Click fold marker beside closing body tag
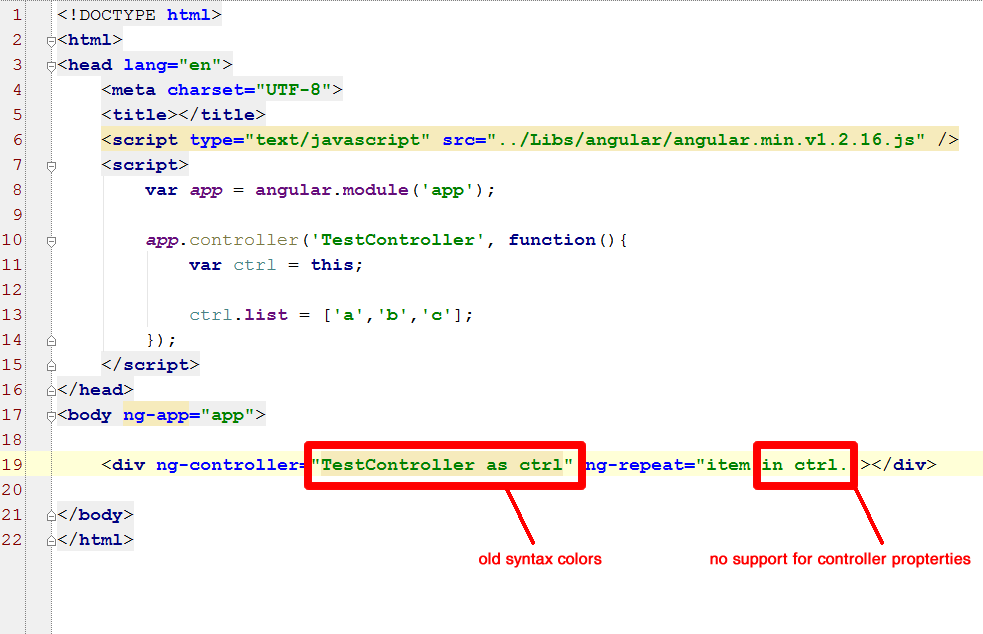 [x=51, y=516]
